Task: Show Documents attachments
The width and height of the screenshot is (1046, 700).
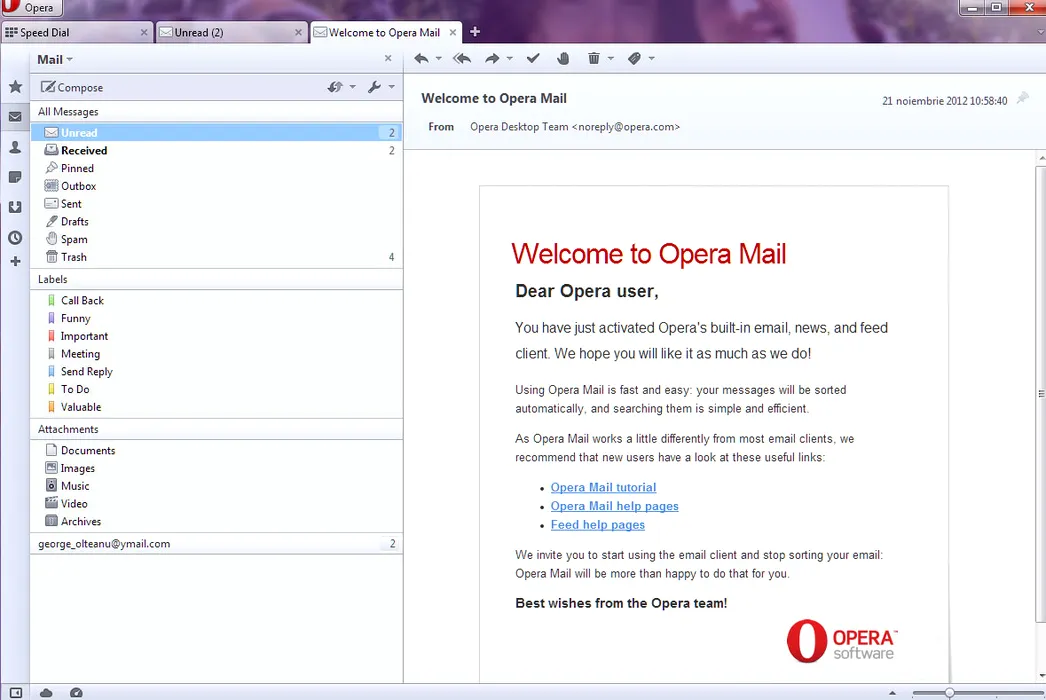Action: tap(217, 450)
